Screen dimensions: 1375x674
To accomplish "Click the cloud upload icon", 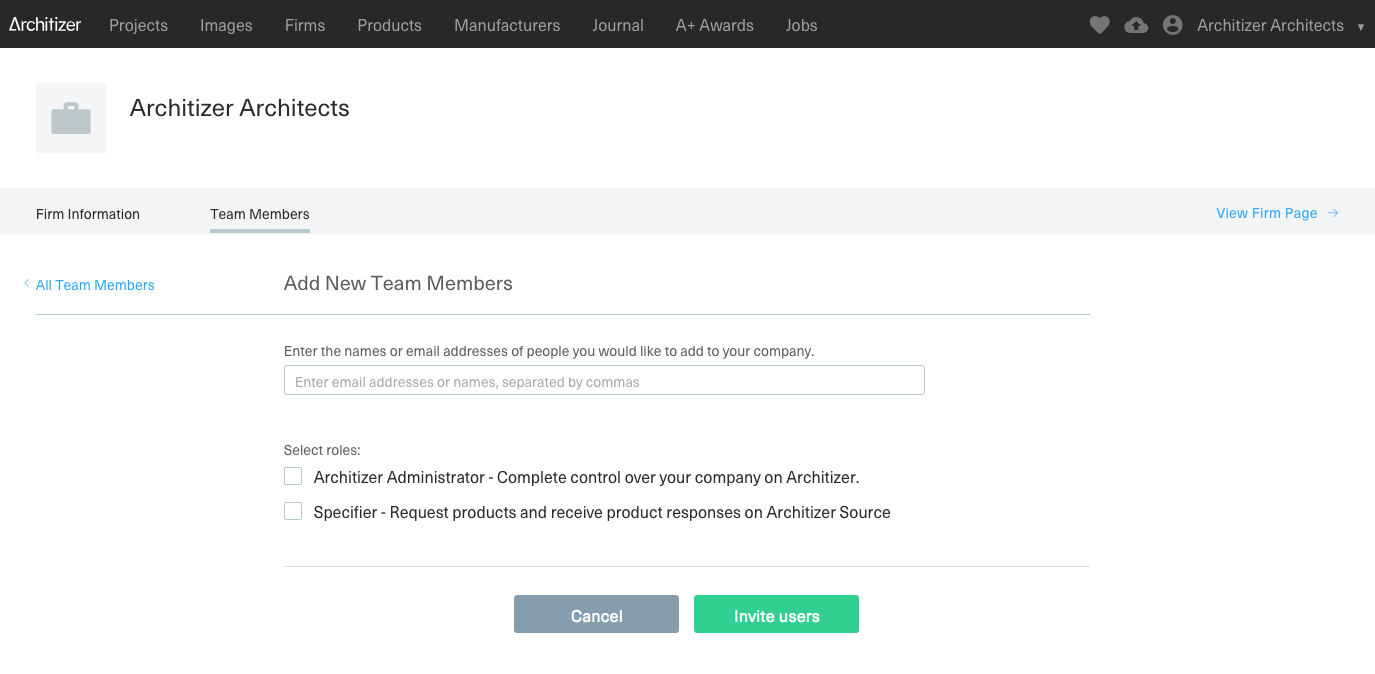I will pos(1136,25).
